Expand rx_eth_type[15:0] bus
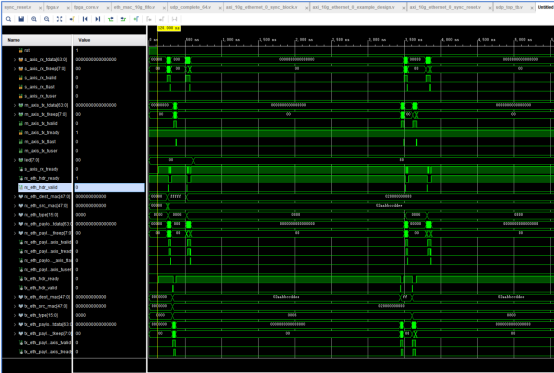Viewport: 554px width, 373px height. coord(15,215)
